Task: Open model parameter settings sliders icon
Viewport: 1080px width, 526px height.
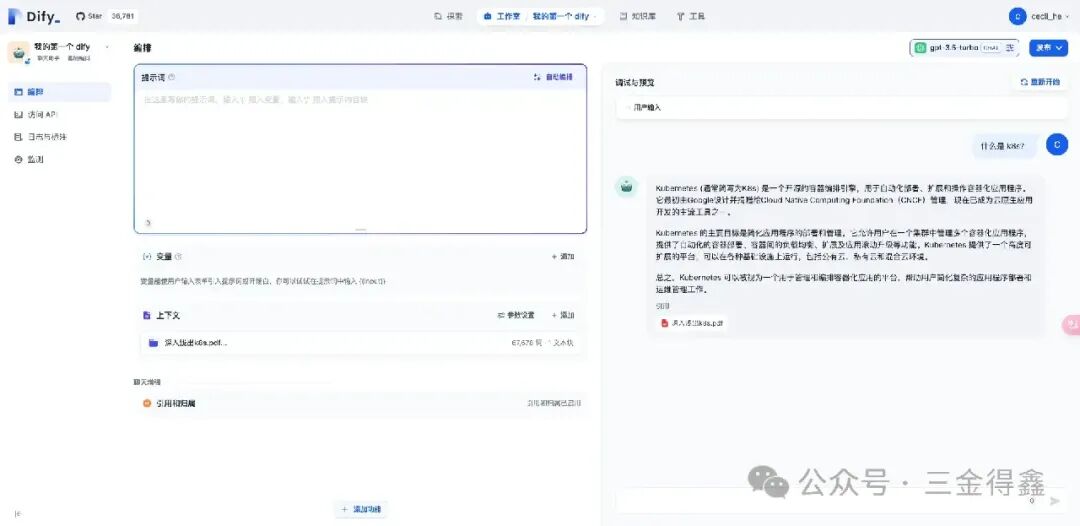Action: pyautogui.click(x=1010, y=48)
